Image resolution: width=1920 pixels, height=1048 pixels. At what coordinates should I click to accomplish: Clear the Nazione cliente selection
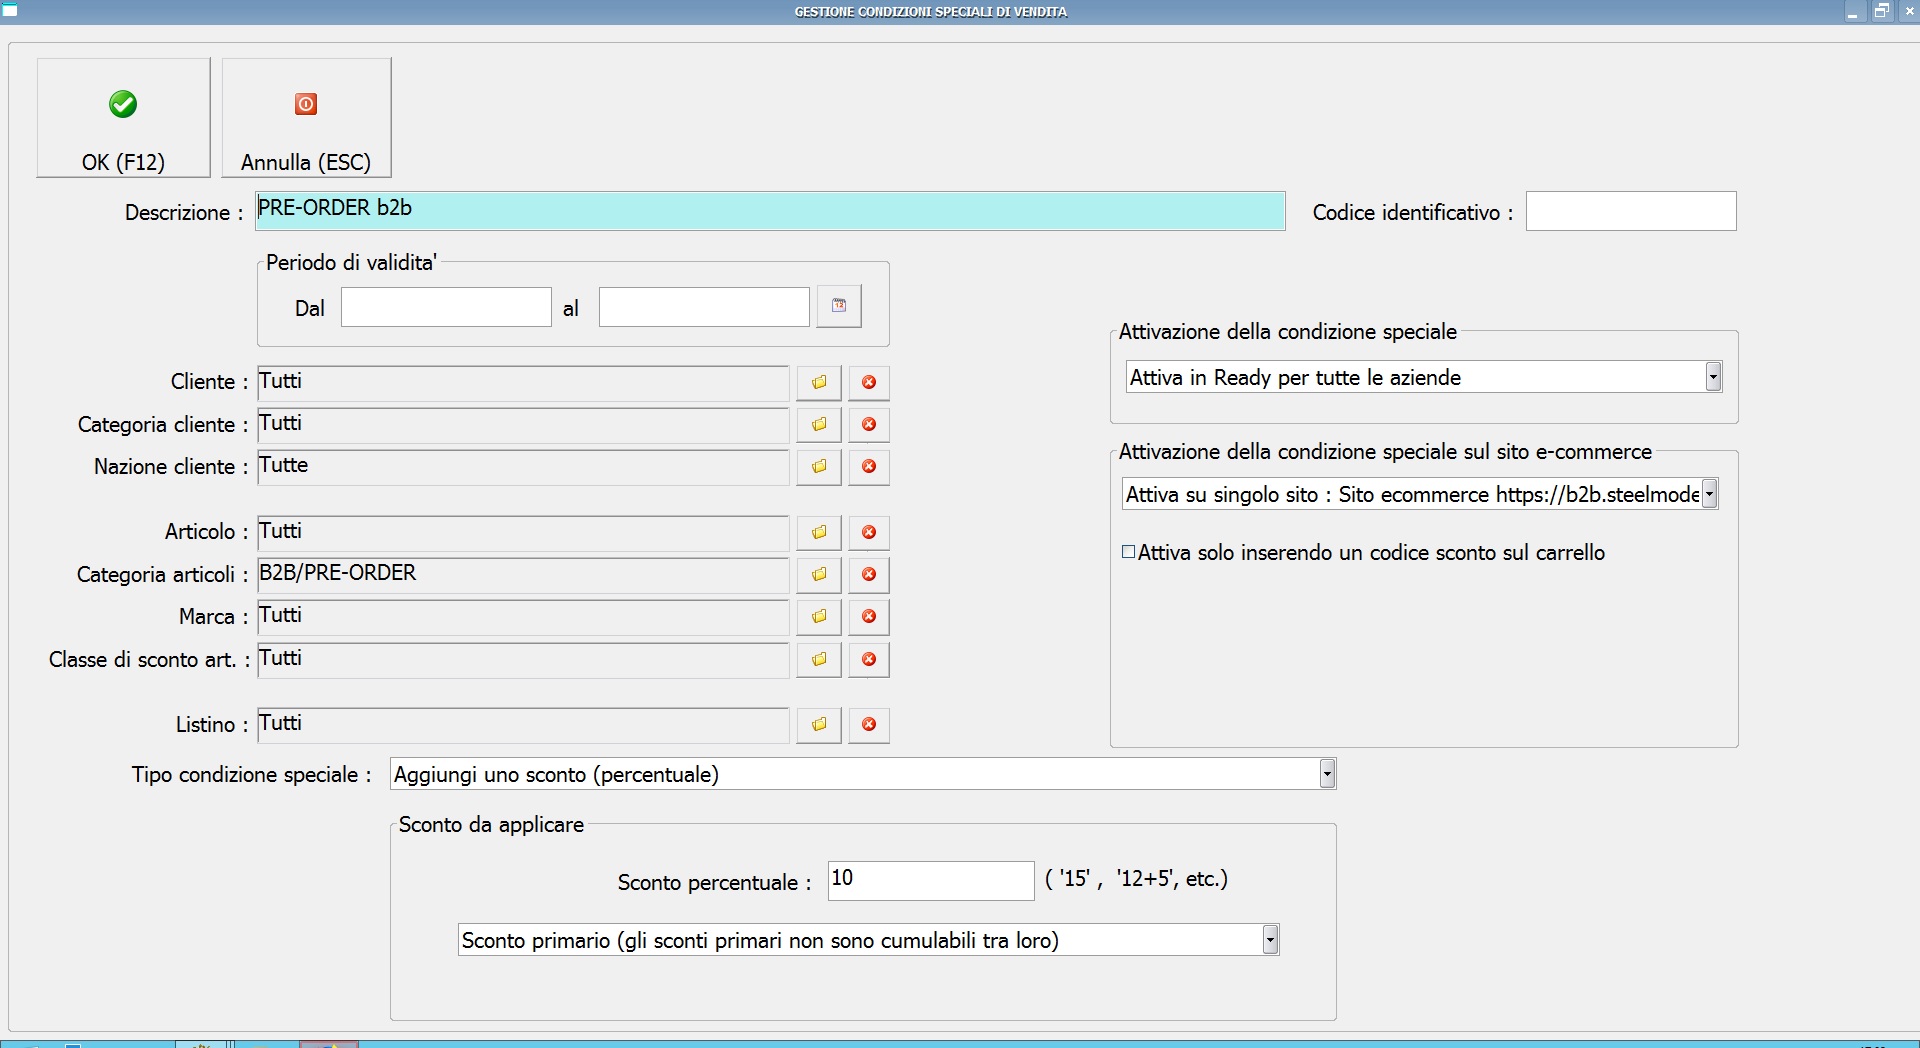[869, 467]
